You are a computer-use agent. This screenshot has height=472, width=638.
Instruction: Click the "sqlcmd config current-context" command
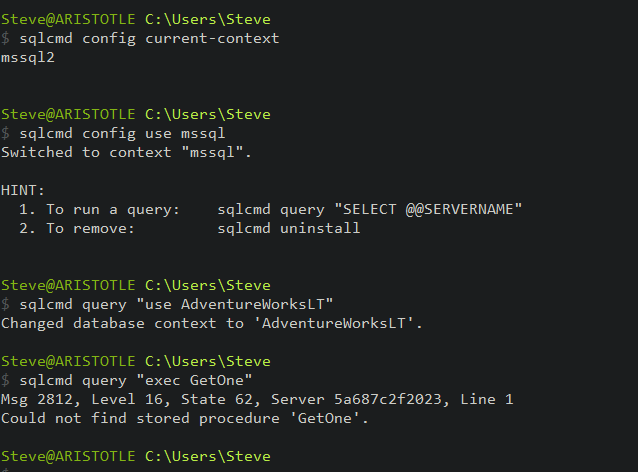point(149,38)
